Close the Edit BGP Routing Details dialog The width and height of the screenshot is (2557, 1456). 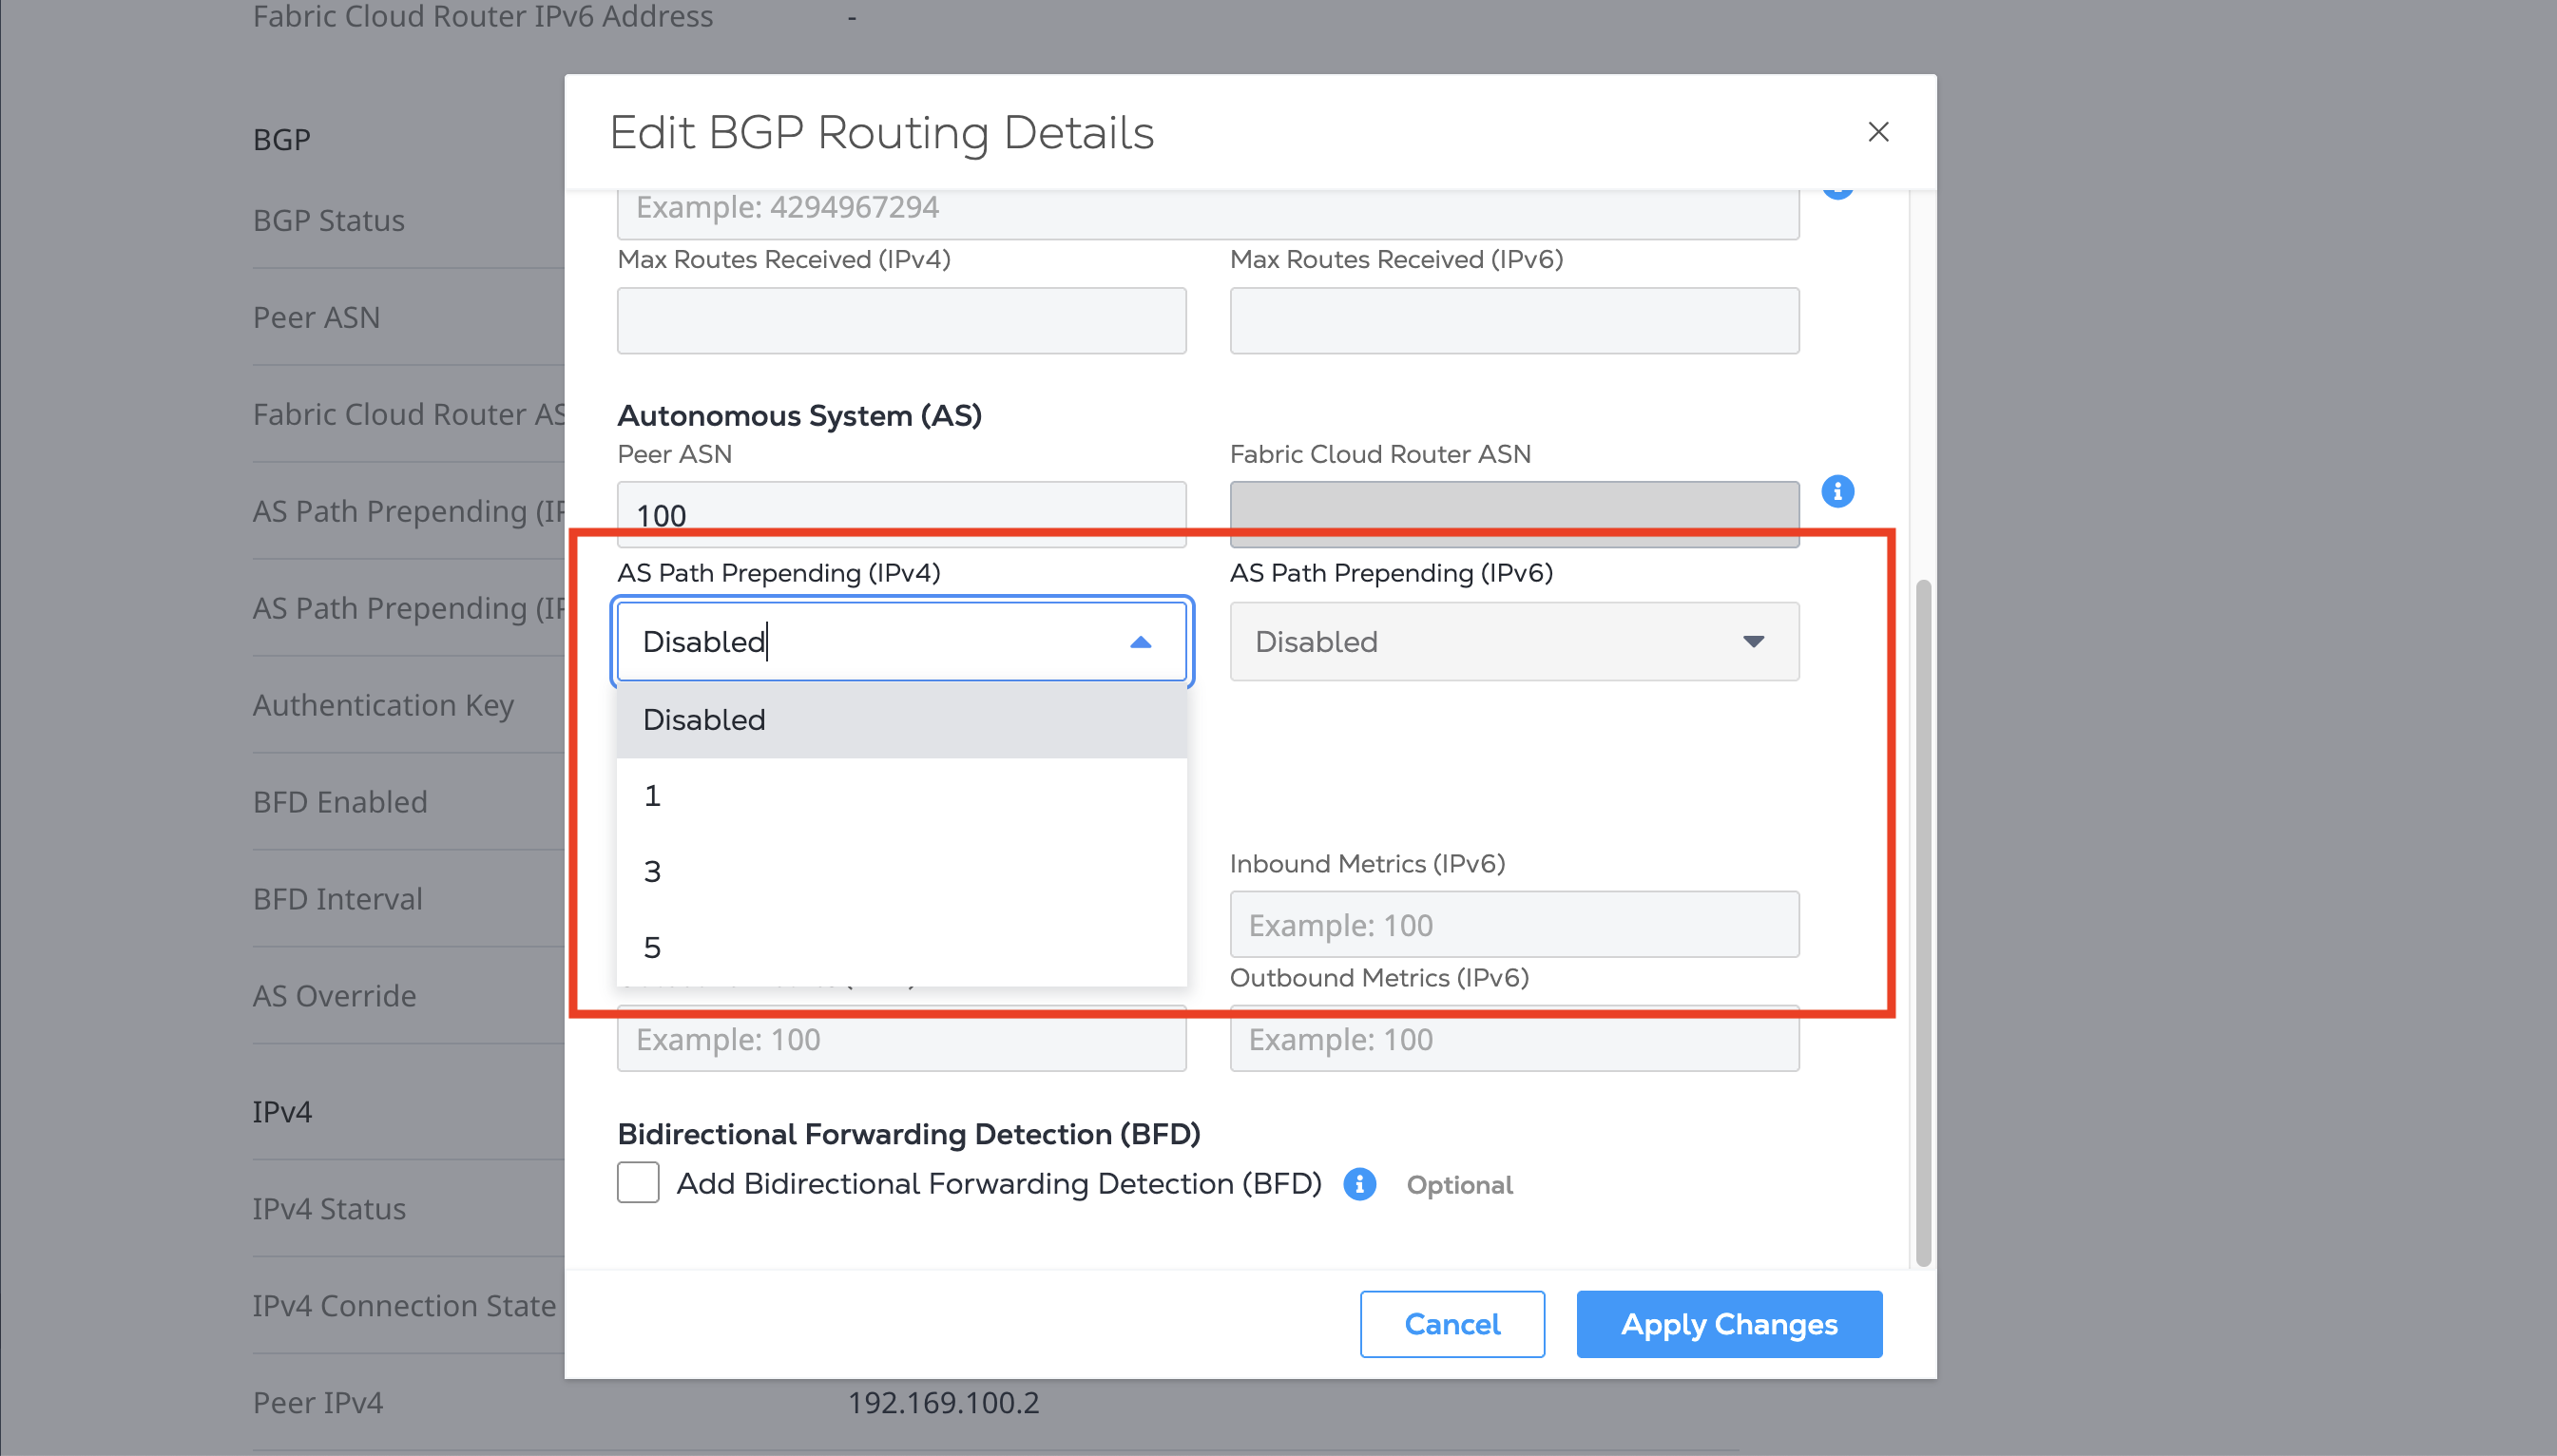tap(1878, 132)
